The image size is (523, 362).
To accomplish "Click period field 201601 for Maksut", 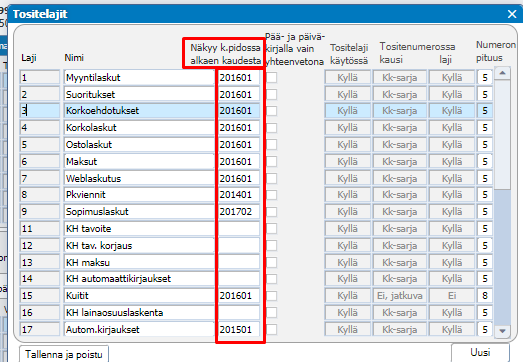I will click(x=239, y=161).
